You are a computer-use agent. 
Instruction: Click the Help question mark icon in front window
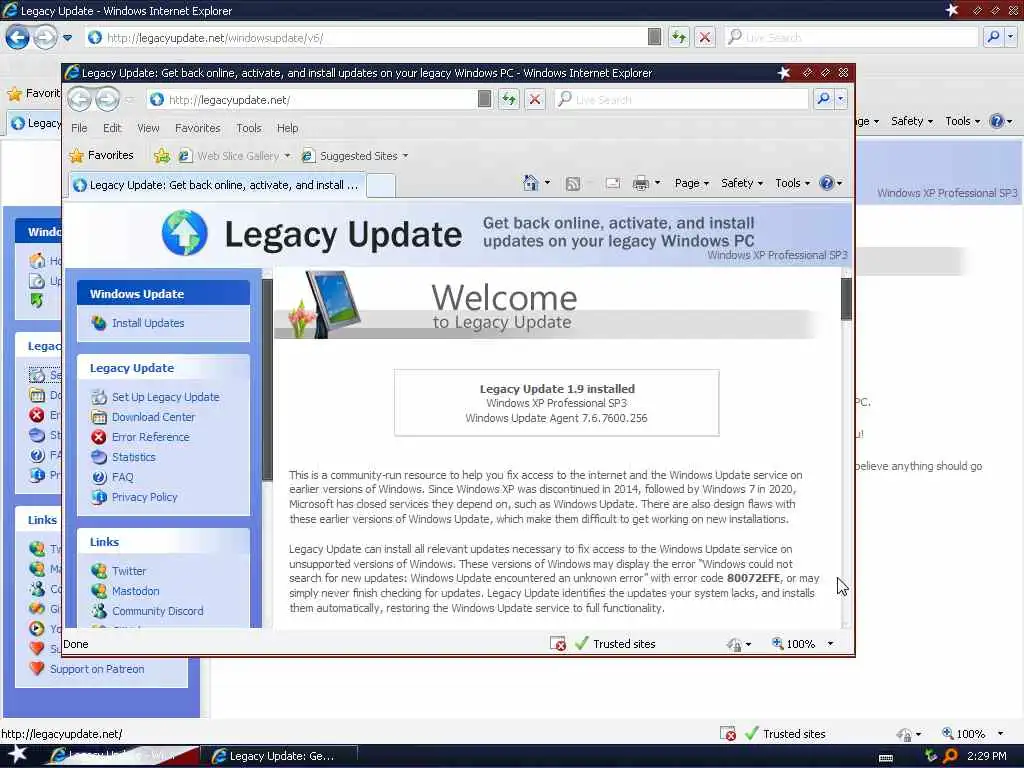(x=827, y=184)
